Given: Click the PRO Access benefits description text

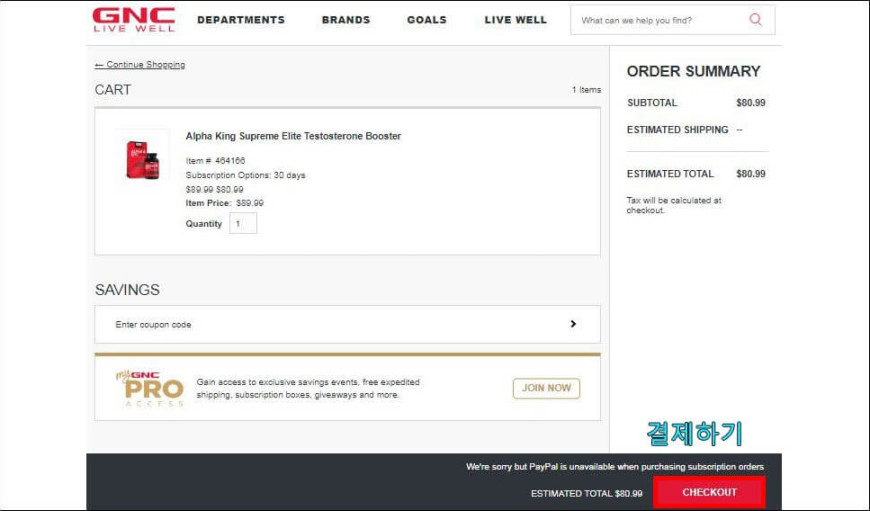Looking at the screenshot, I should pos(308,388).
